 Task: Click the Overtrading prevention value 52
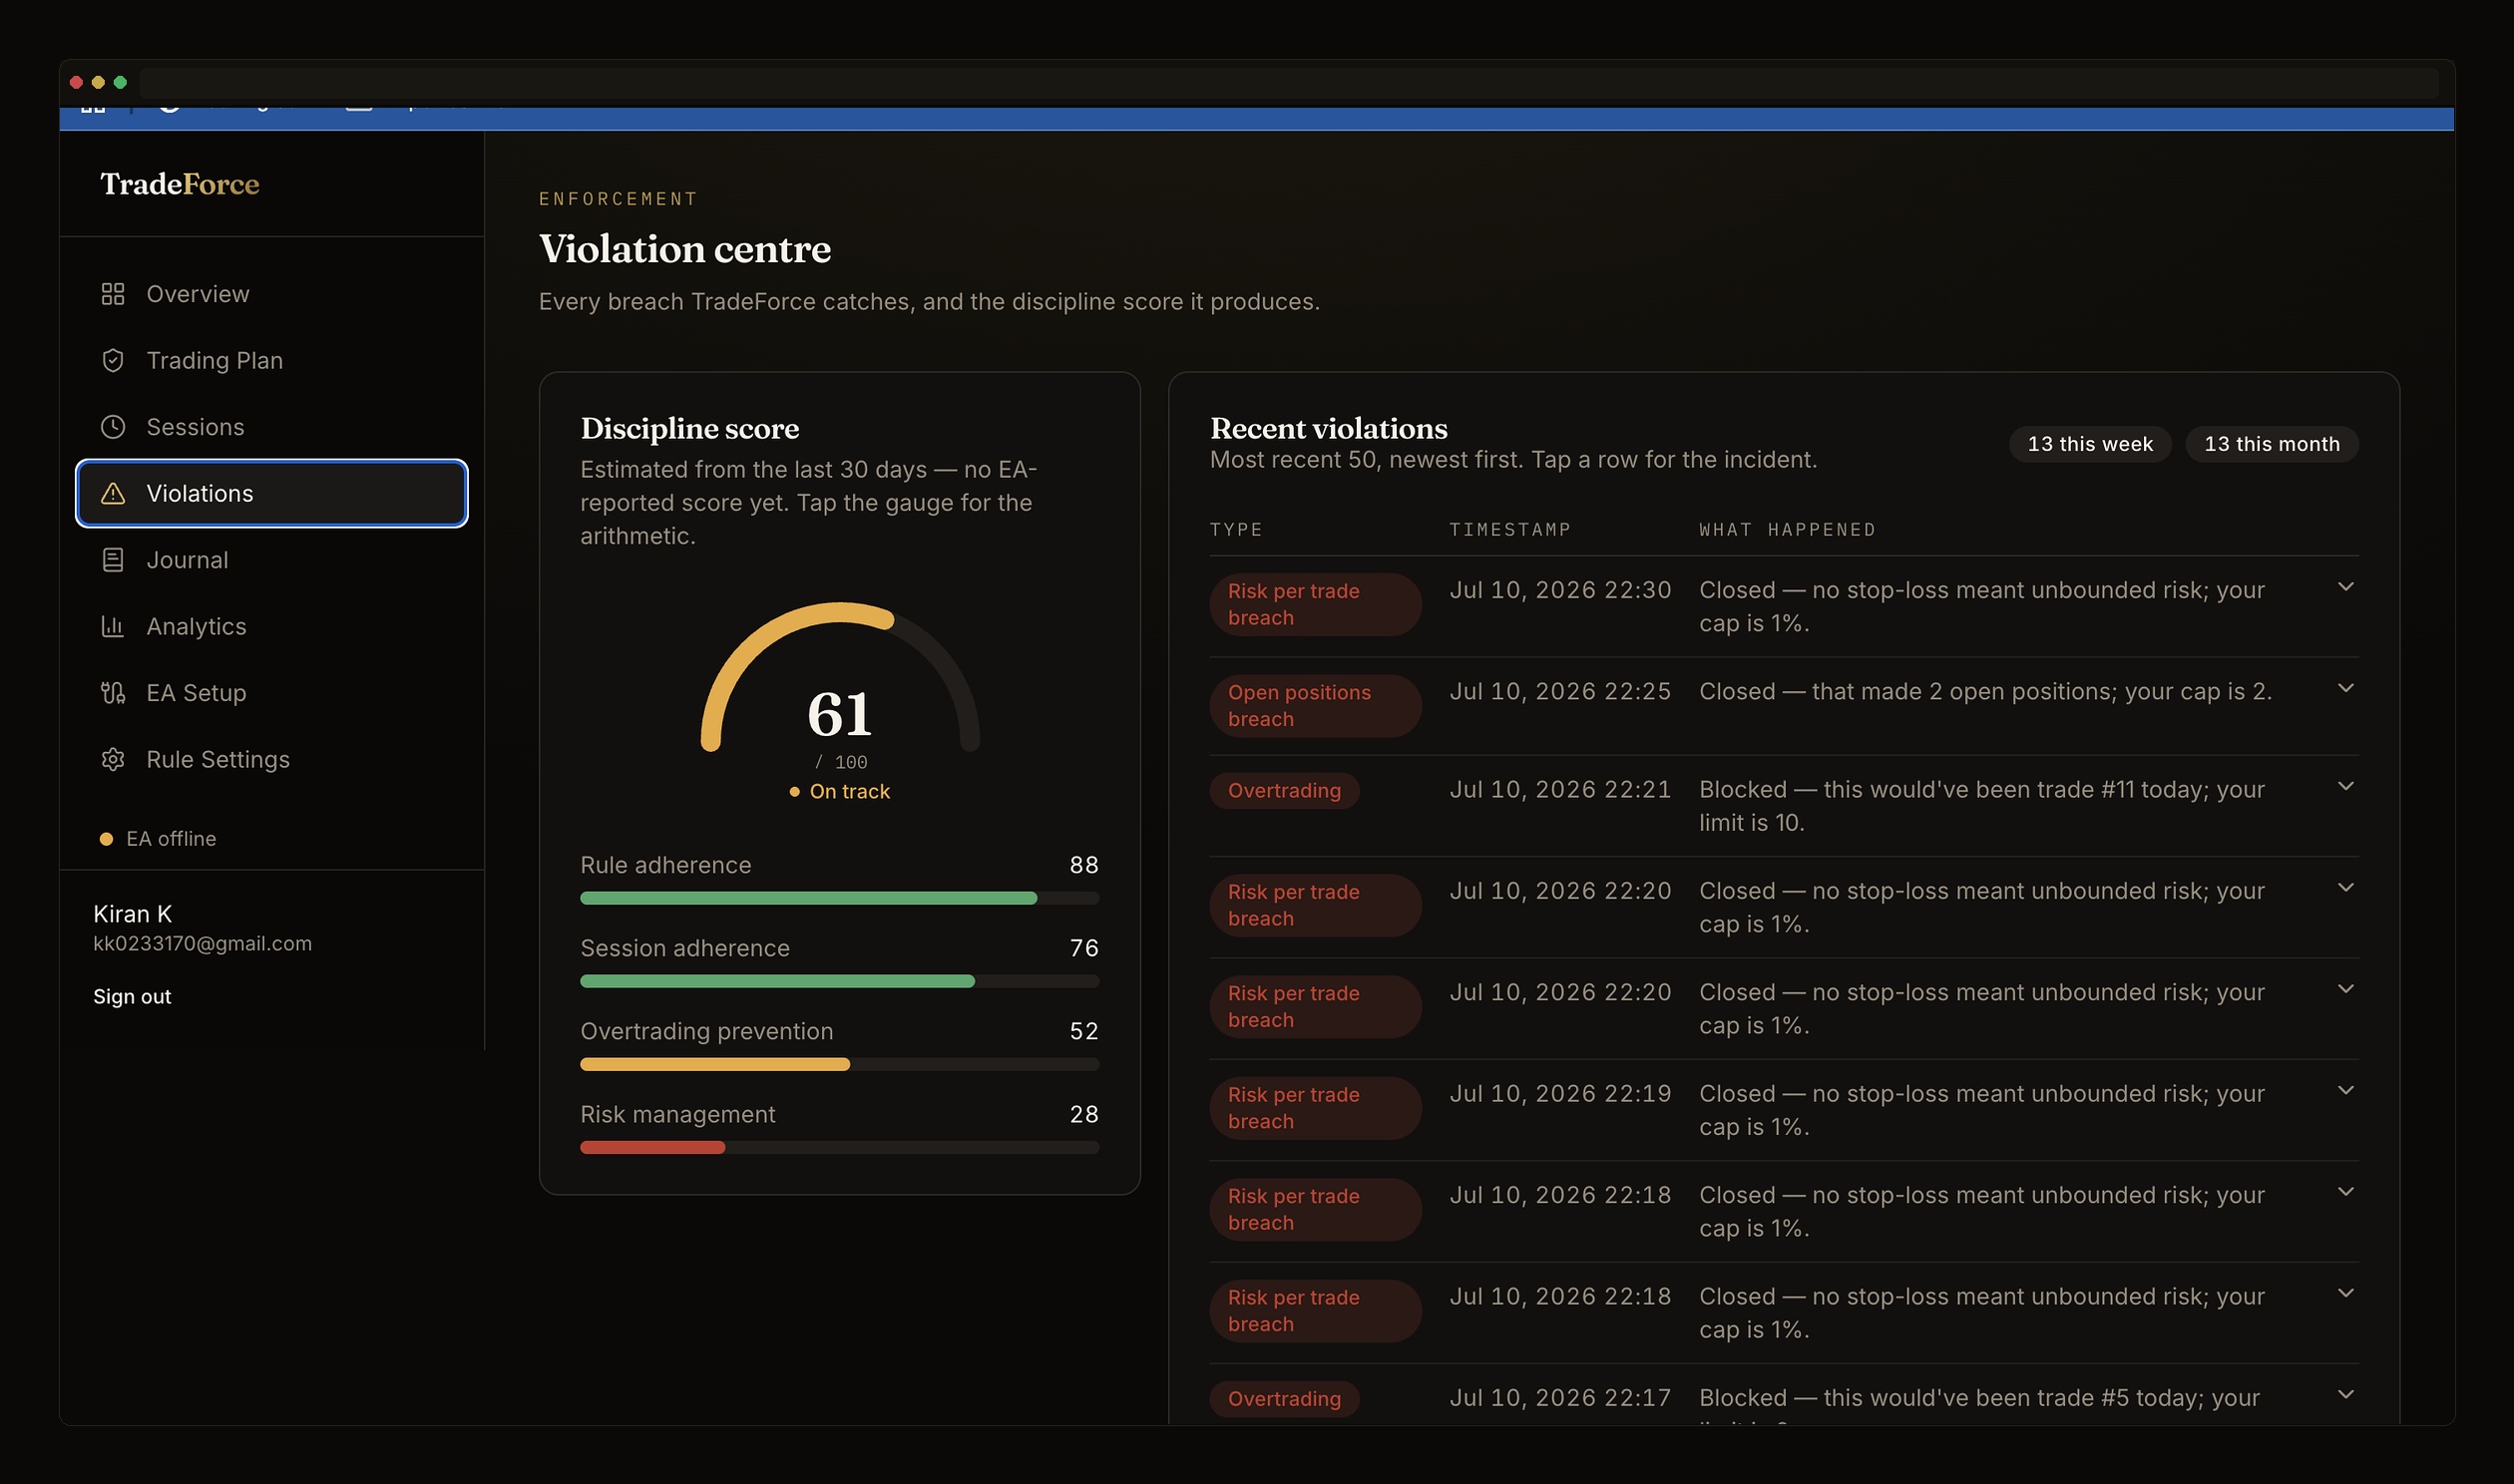1084,1031
